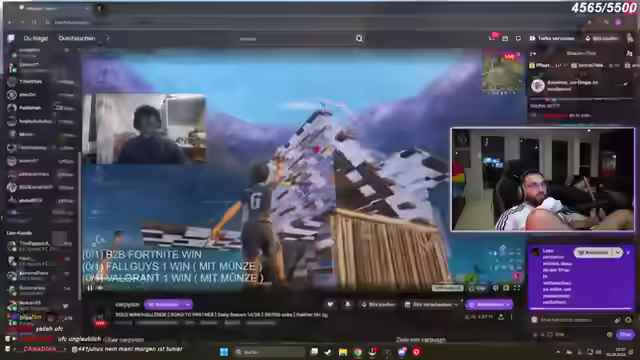
Task: Collapse the Stream-Chat panel with arrow icon
Action: 533,53
